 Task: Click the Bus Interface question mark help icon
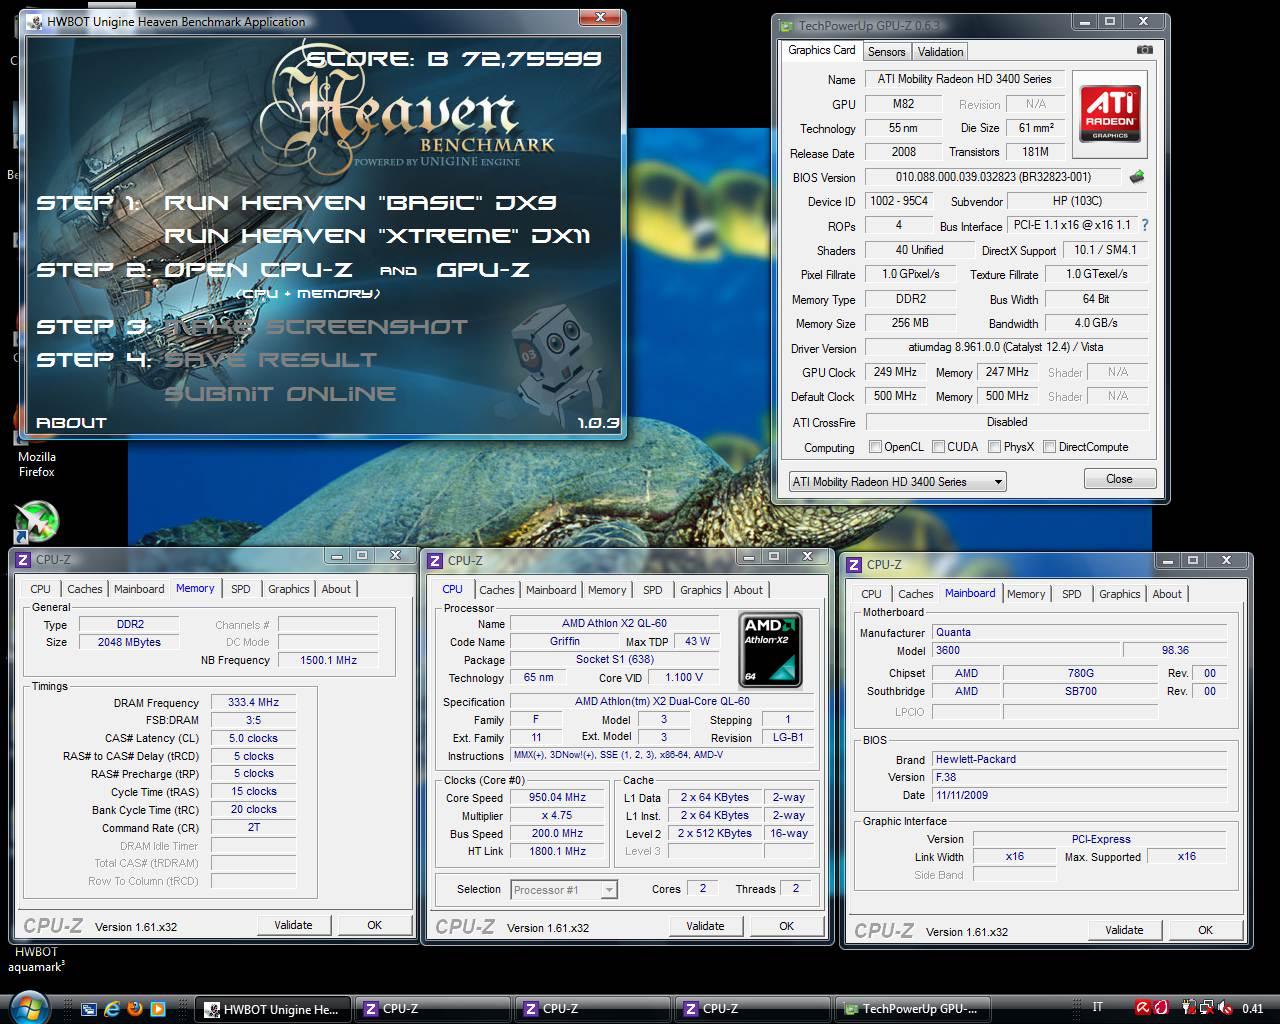1145,225
